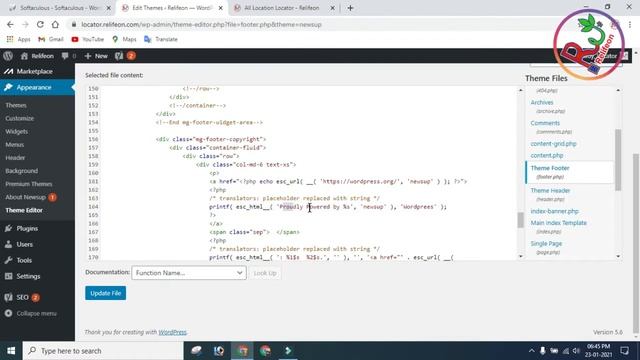Click line 161 wordpress.org href code
The width and height of the screenshot is (640, 360).
[x=338, y=182]
